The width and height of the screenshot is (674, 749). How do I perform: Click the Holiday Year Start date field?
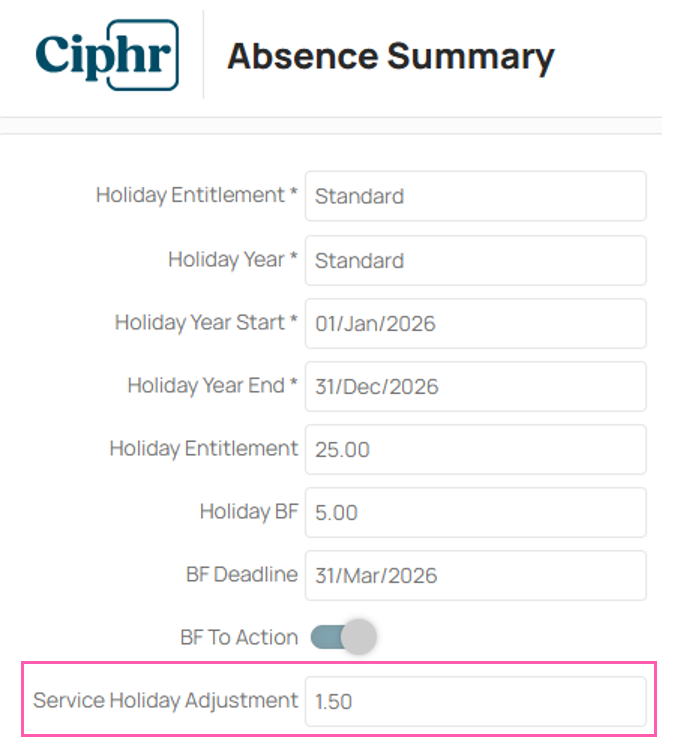[x=476, y=323]
